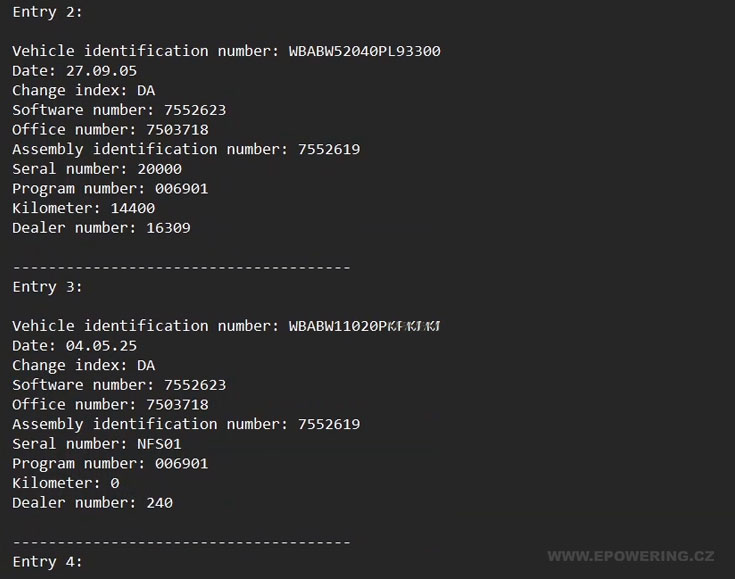The width and height of the screenshot is (735, 579).
Task: Click Program number 006901 in Entry 3
Action: point(110,464)
